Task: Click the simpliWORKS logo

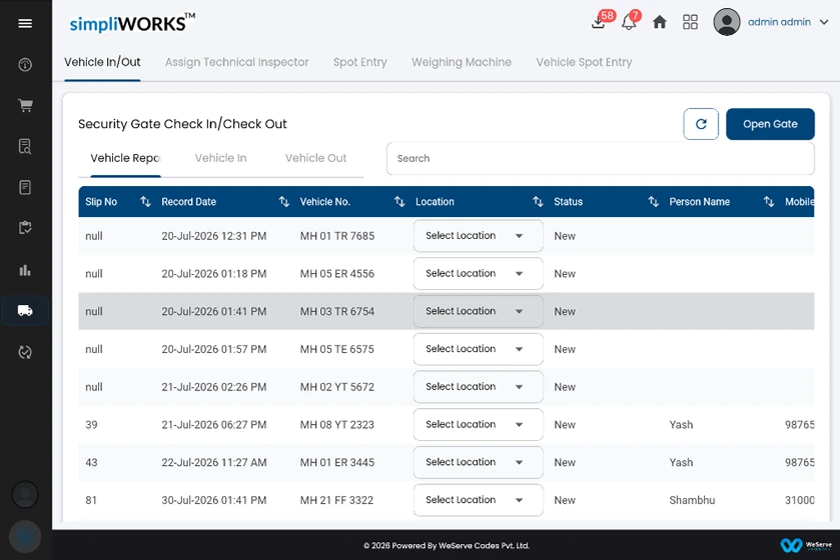Action: pos(132,23)
